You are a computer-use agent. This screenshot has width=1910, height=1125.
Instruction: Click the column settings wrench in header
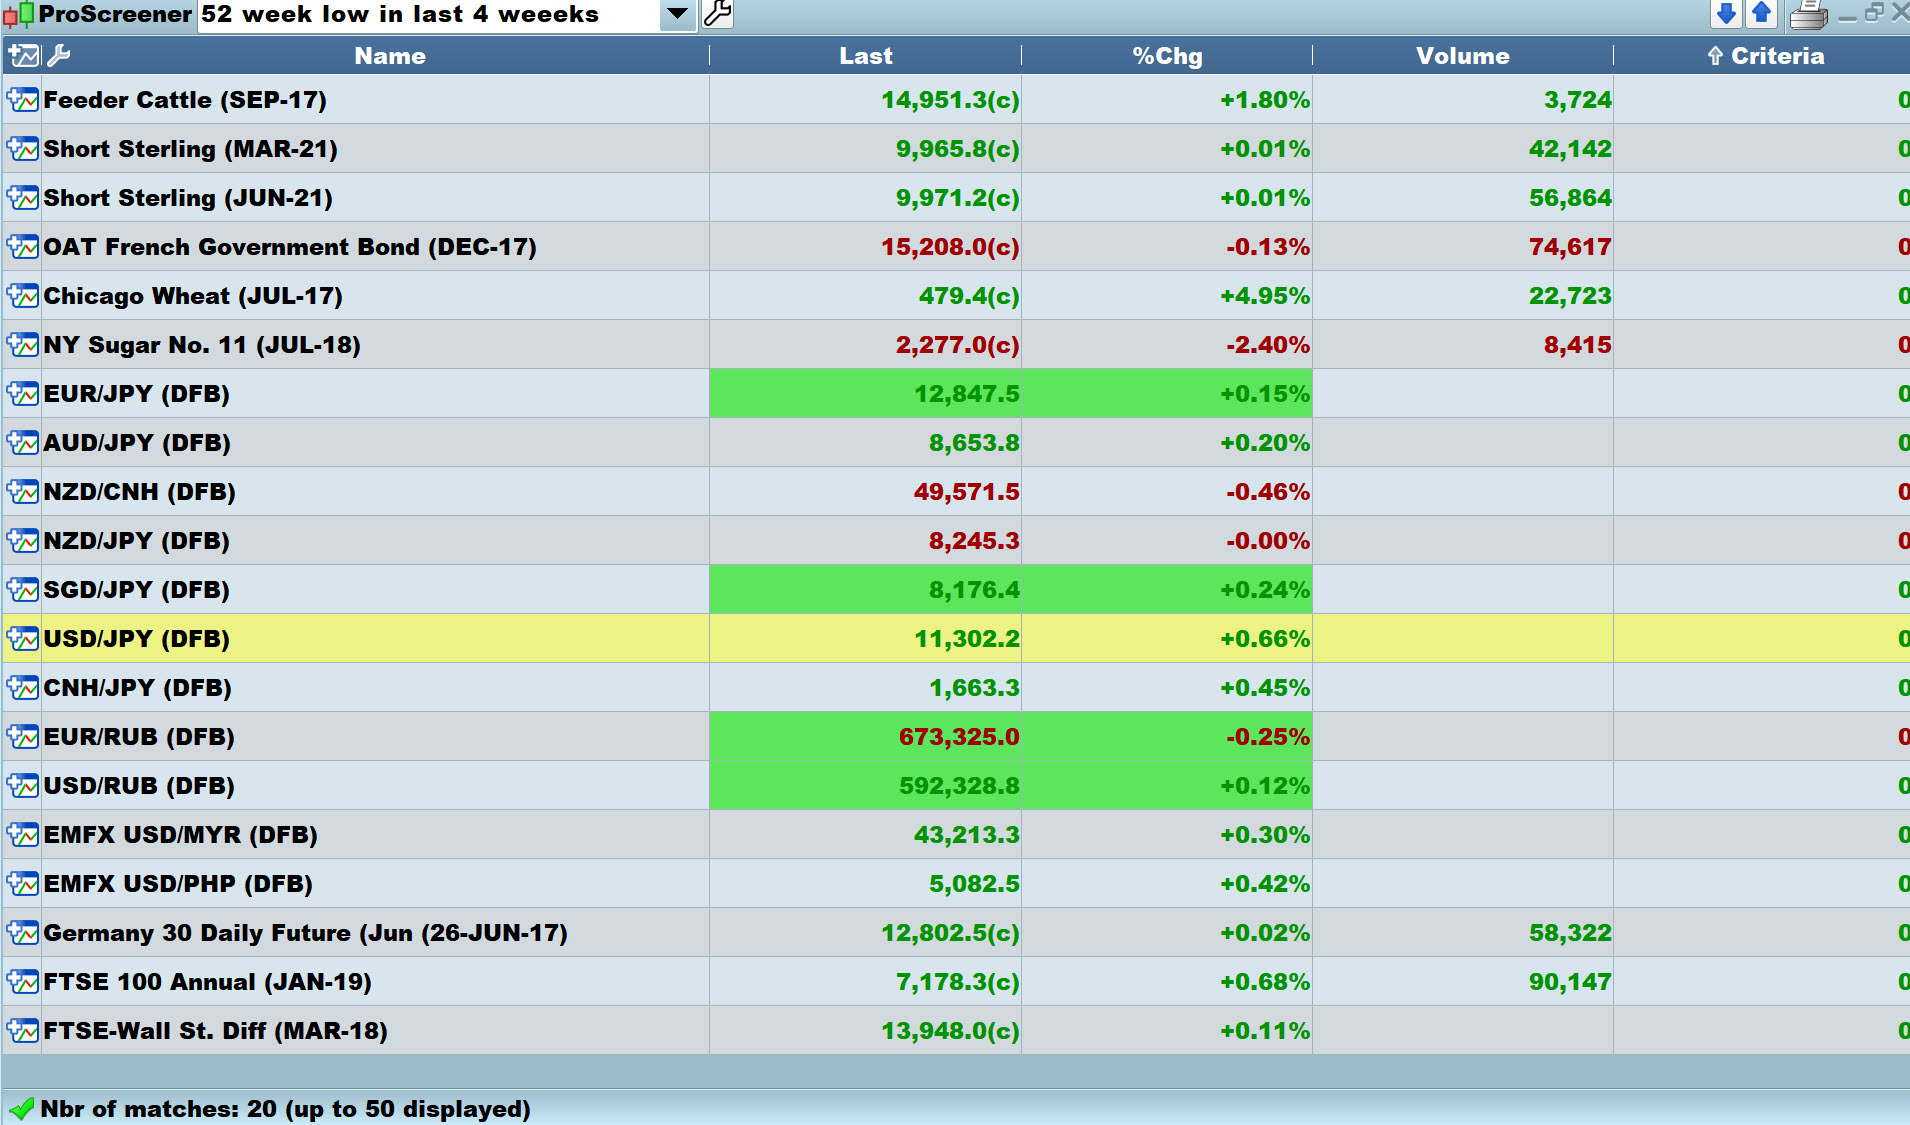(x=59, y=56)
